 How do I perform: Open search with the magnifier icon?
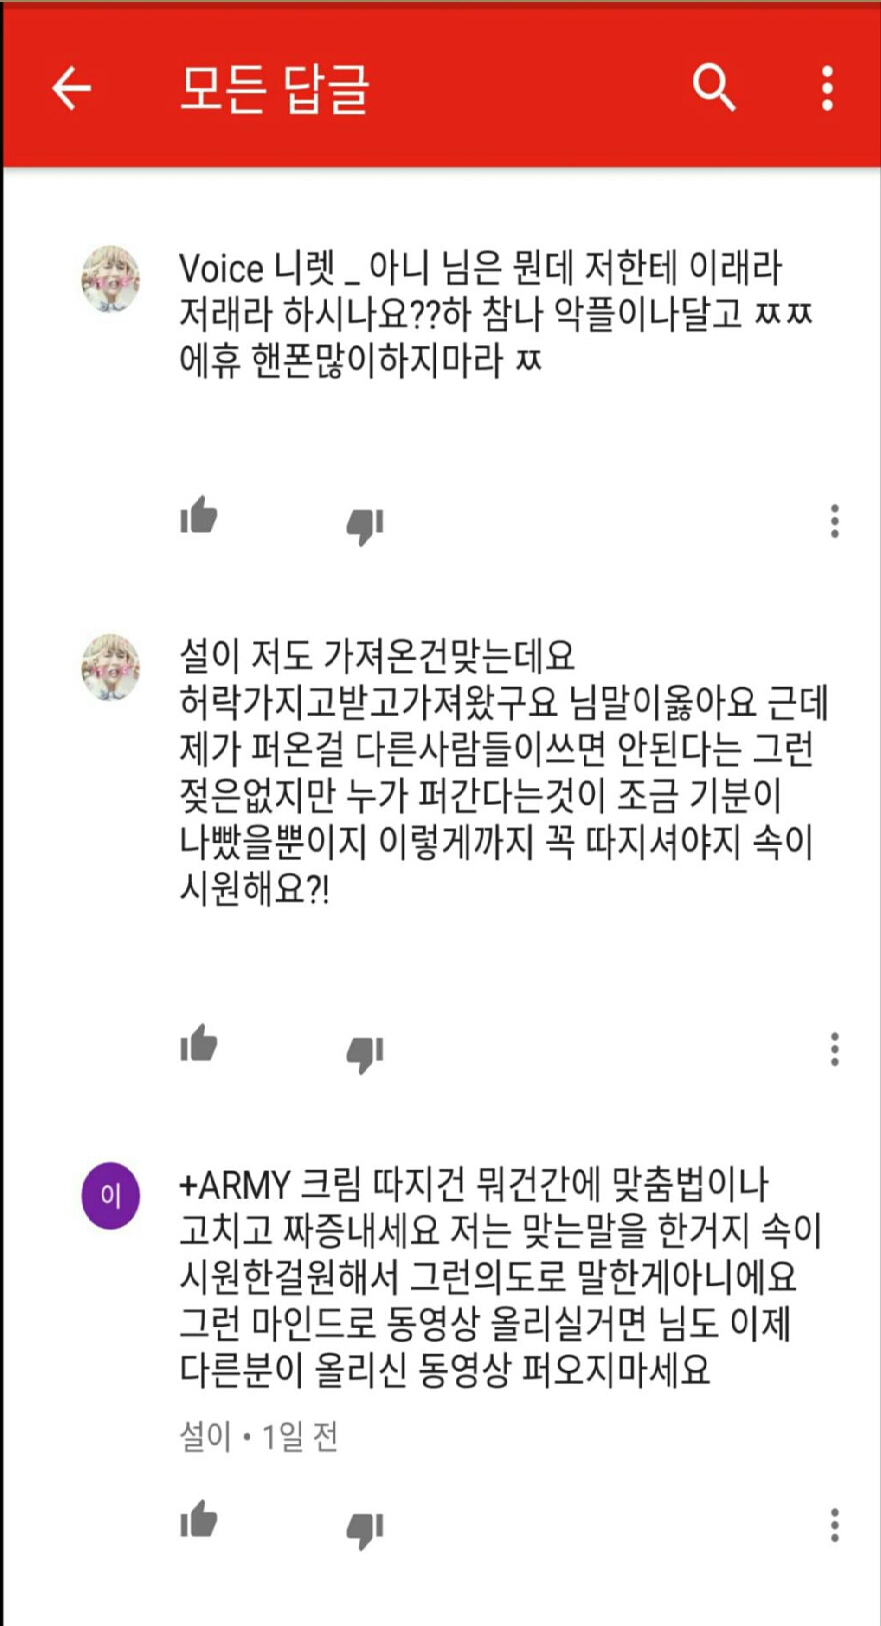pos(714,88)
